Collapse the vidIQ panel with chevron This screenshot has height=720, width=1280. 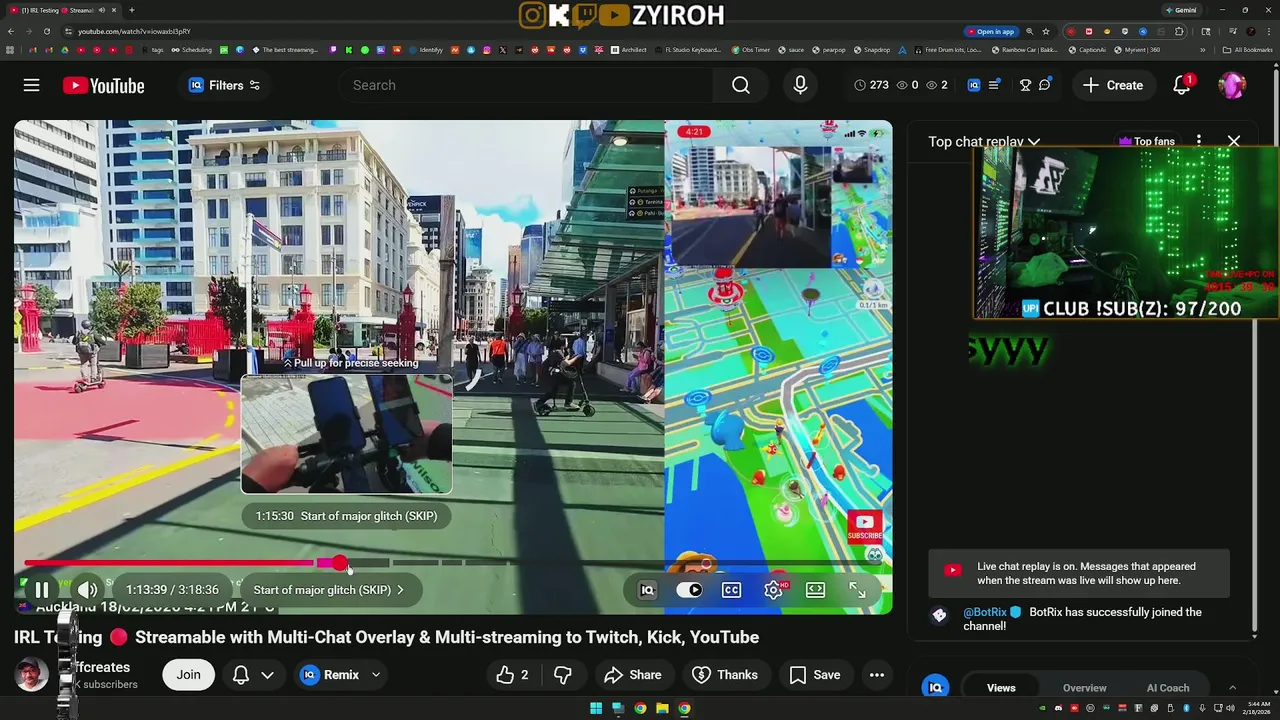click(x=1232, y=688)
